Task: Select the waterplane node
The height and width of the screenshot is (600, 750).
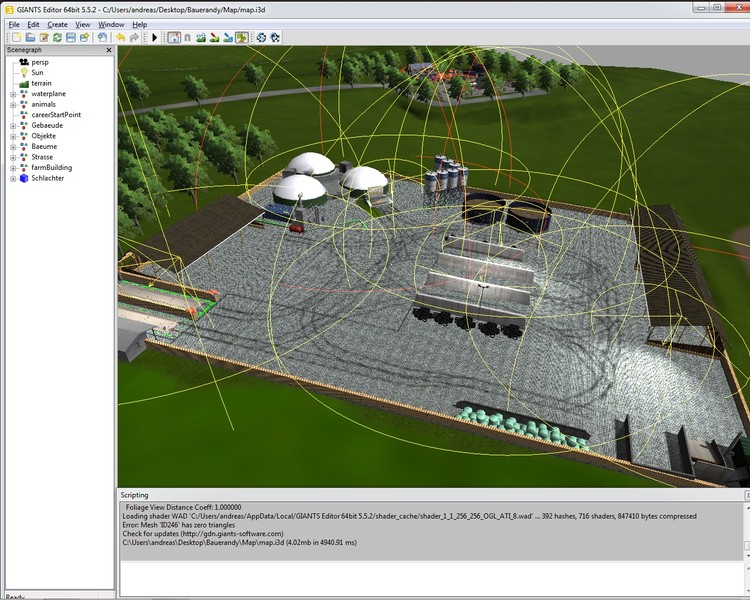Action: pyautogui.click(x=49, y=94)
